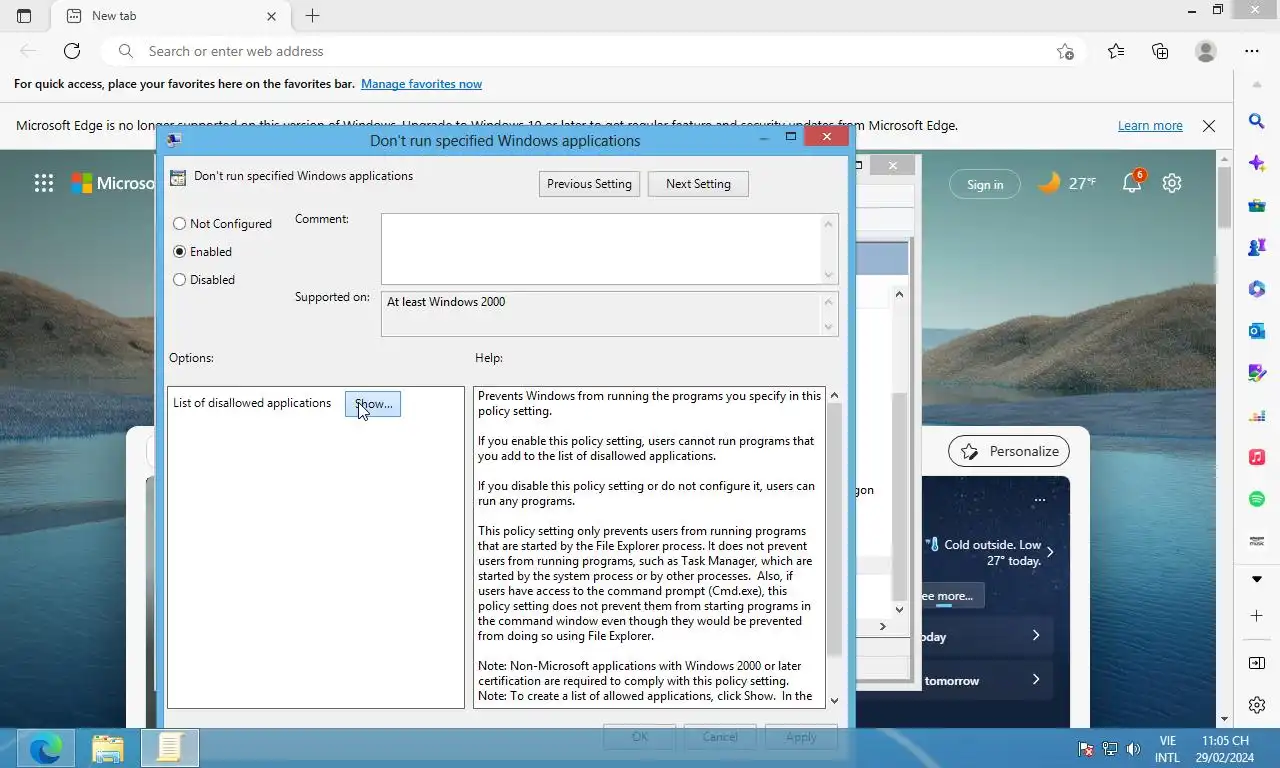The height and width of the screenshot is (768, 1280).
Task: Open File Explorer from the taskbar
Action: (108, 748)
